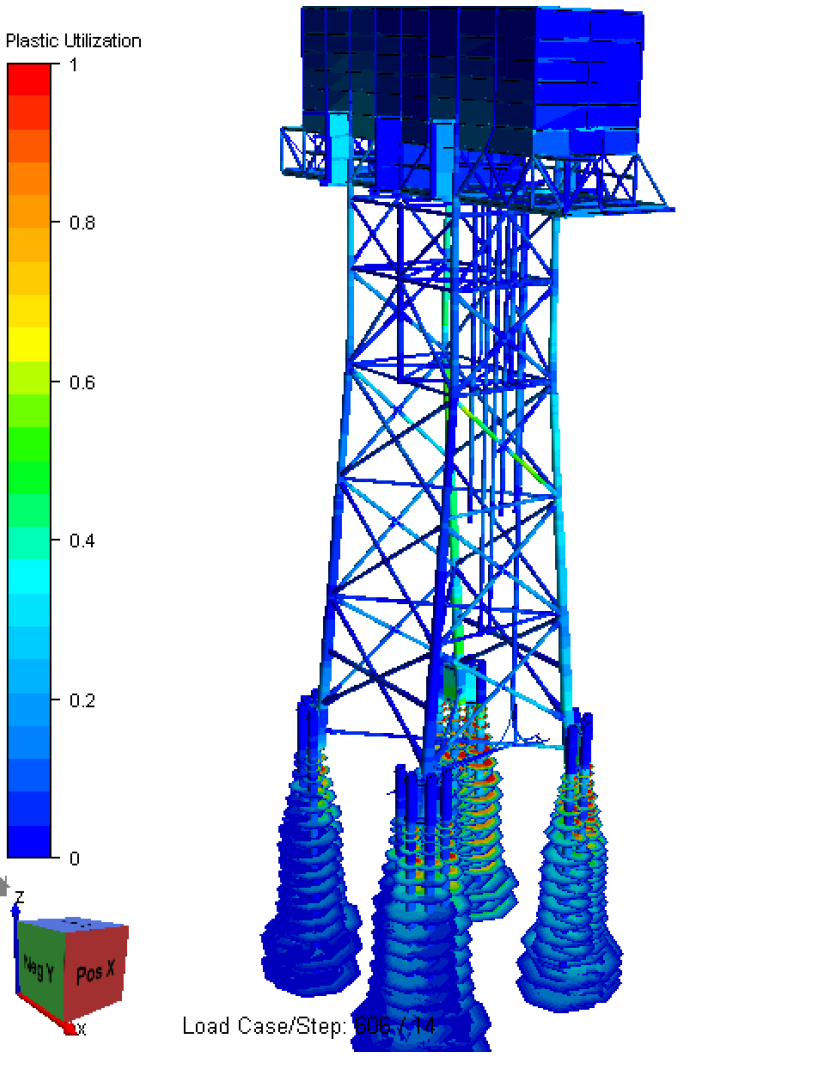Pick the green legend band near 0.5
The width and height of the screenshot is (824, 1084).
(28, 470)
